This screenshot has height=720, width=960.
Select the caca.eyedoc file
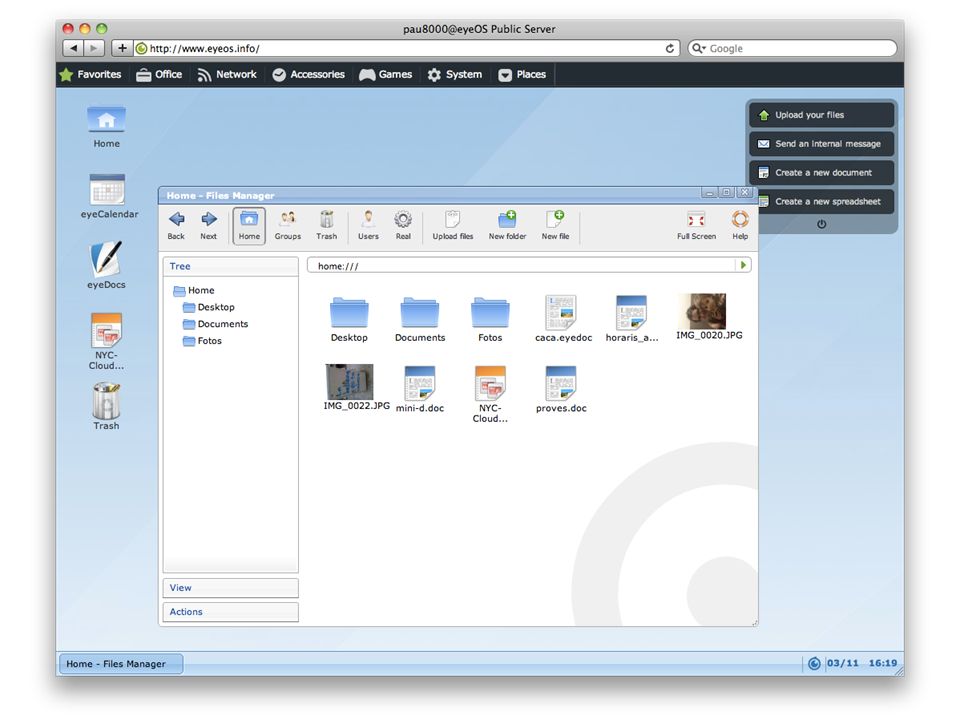[563, 318]
